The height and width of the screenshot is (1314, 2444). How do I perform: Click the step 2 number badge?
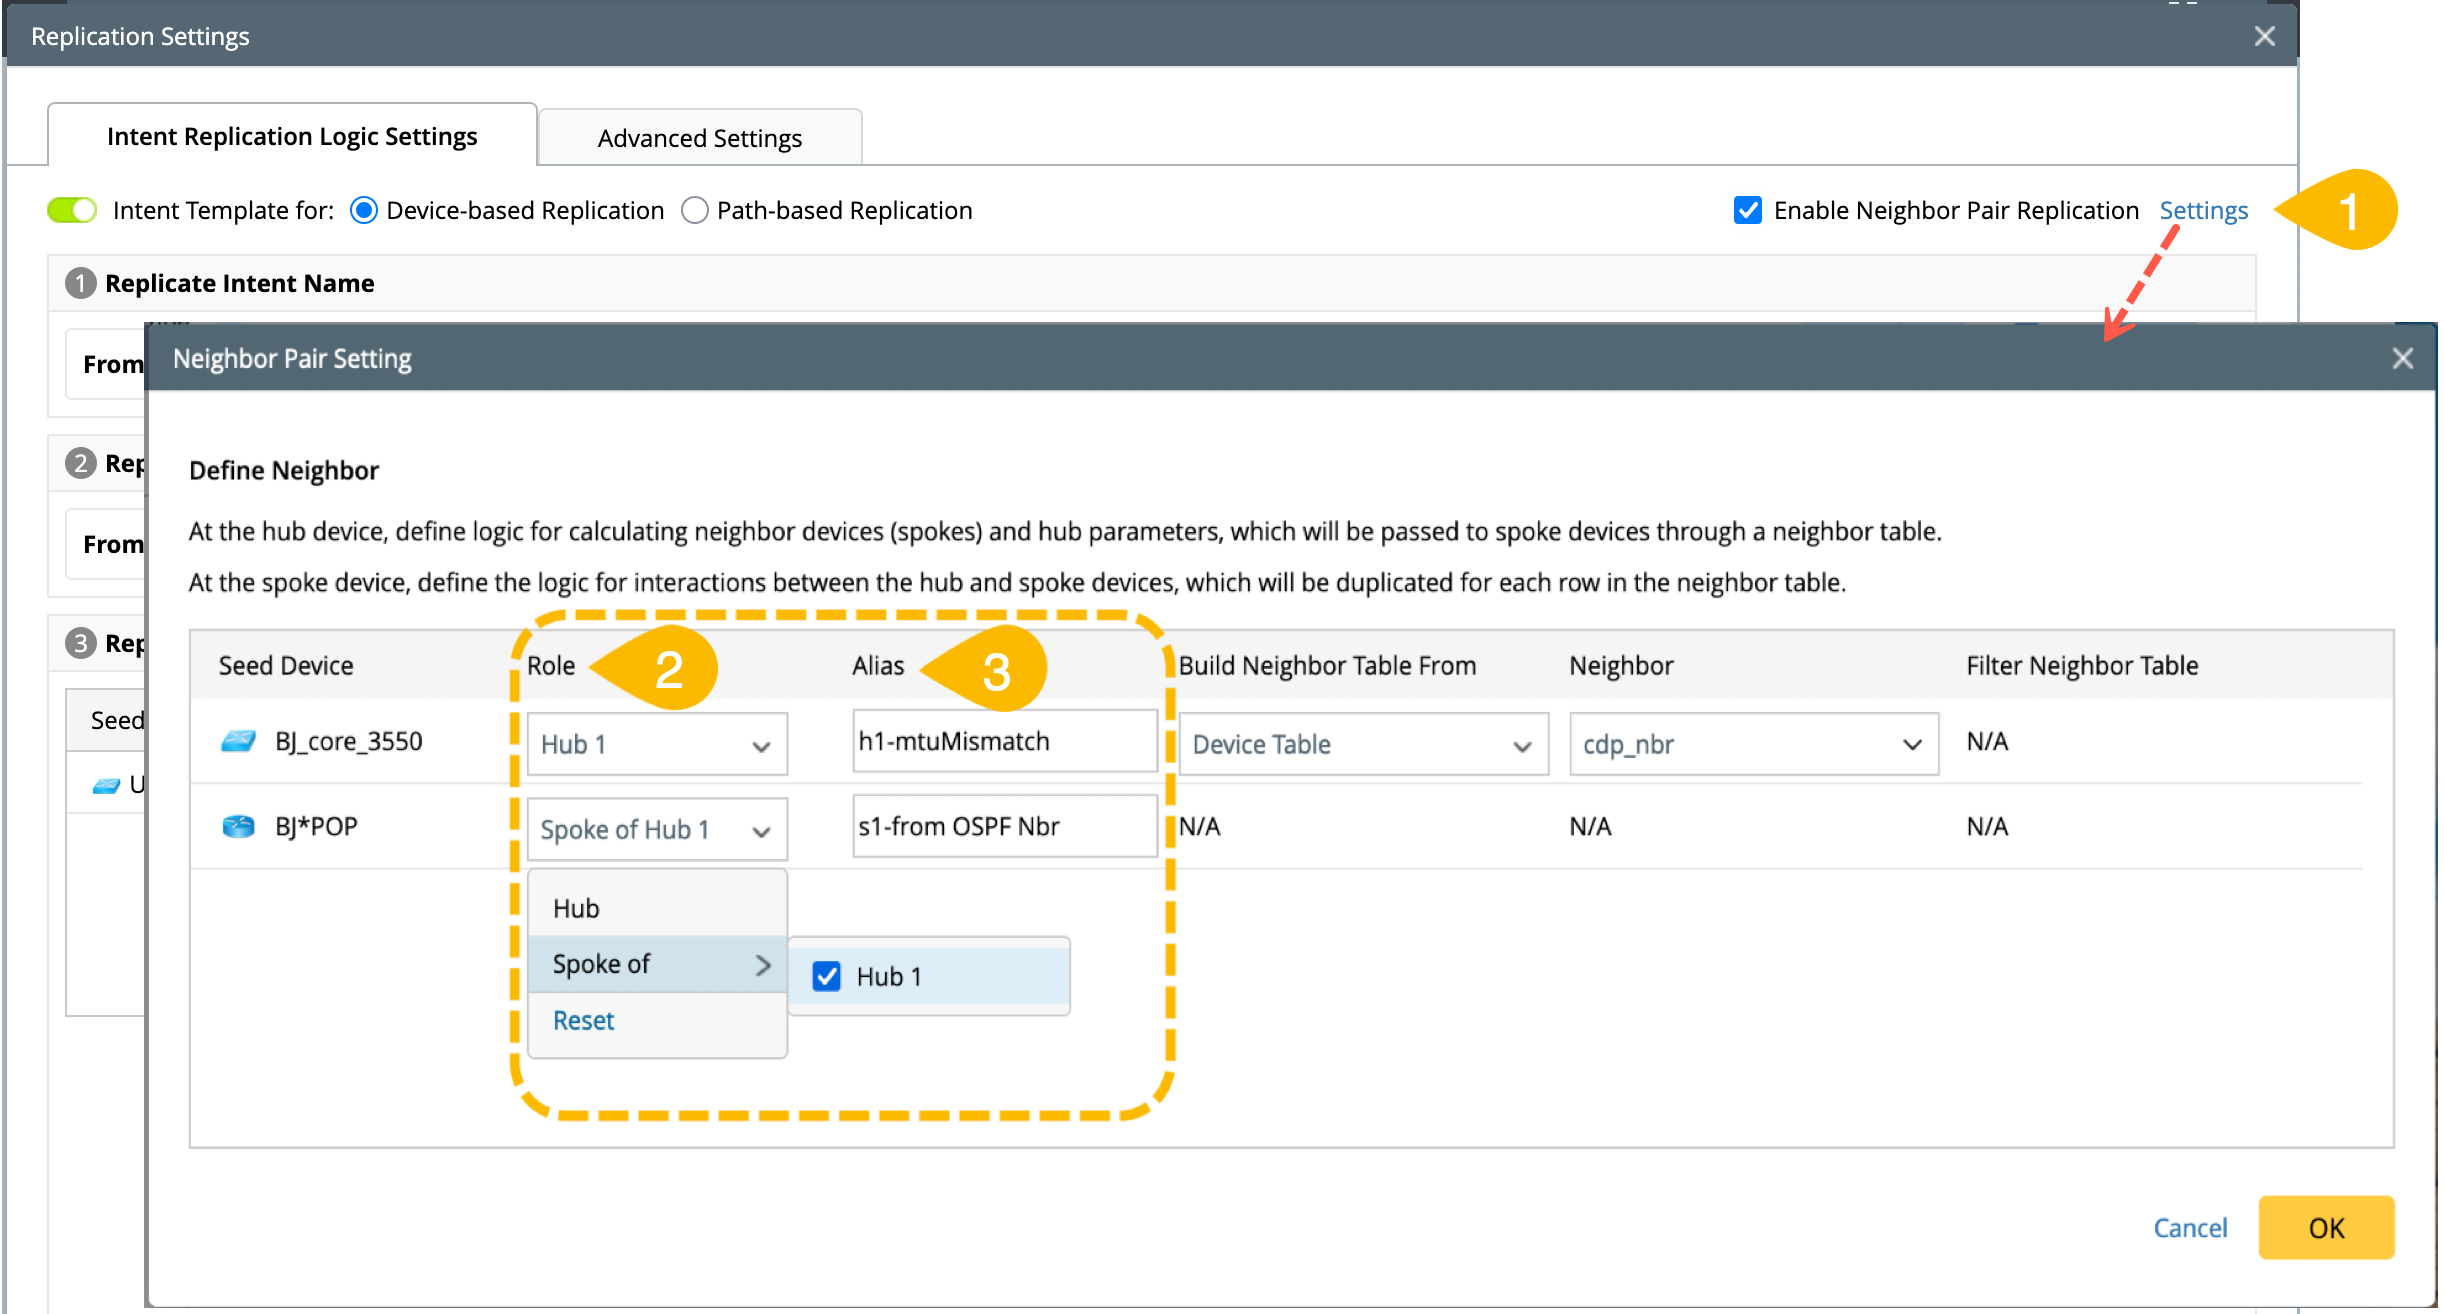click(x=80, y=463)
